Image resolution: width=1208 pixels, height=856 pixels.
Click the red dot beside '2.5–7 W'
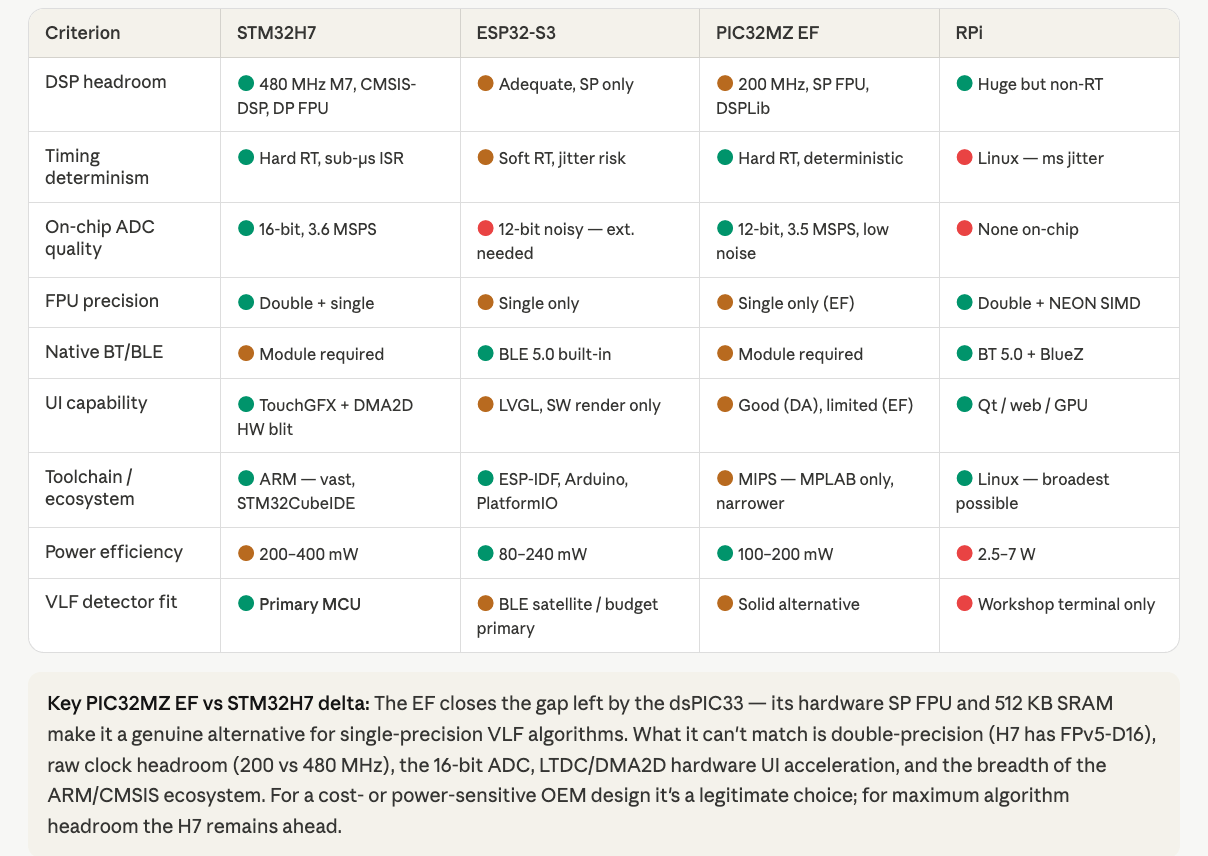click(964, 553)
